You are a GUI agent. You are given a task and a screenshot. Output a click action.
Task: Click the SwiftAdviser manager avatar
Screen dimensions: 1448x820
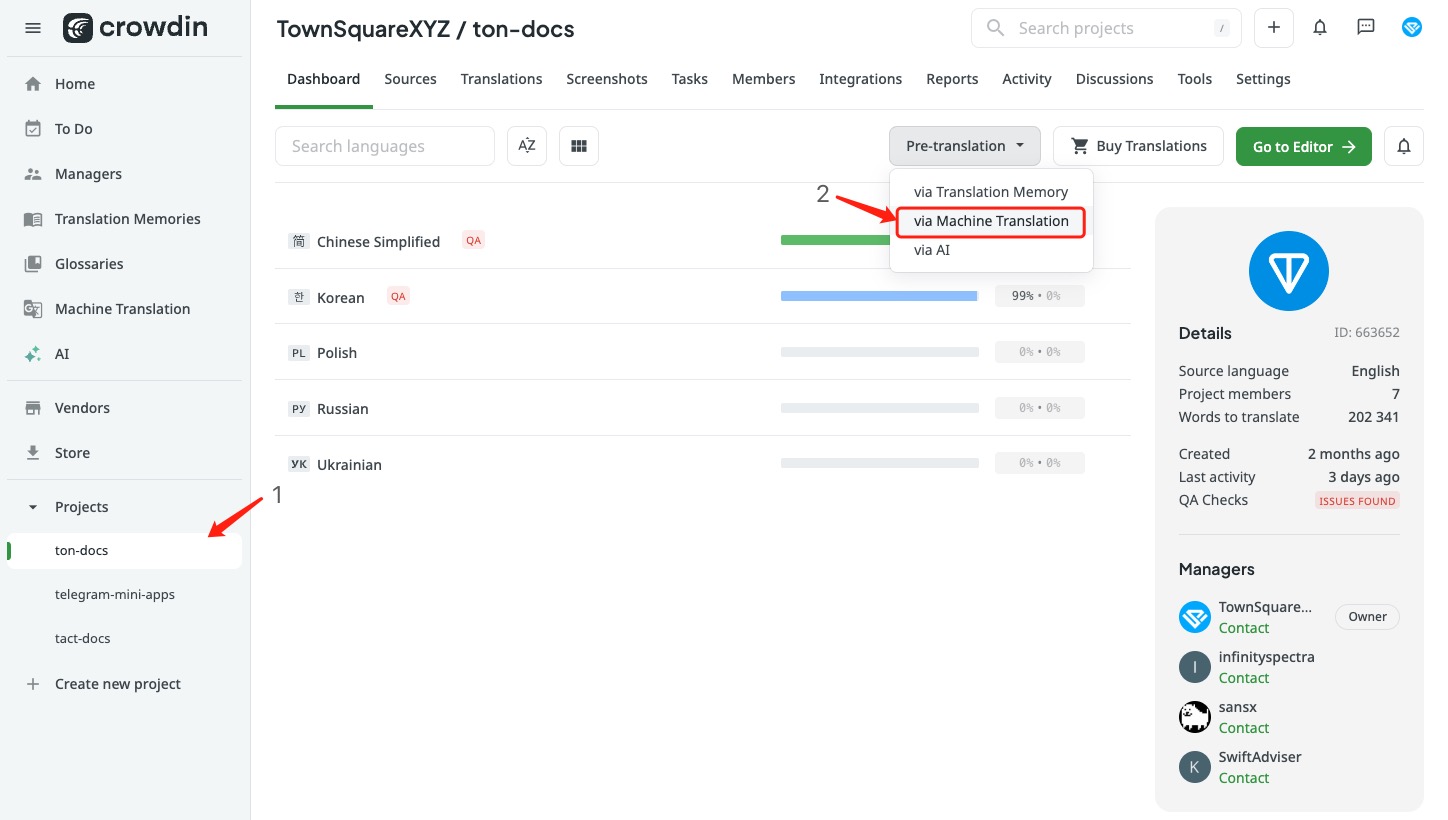pos(1195,767)
